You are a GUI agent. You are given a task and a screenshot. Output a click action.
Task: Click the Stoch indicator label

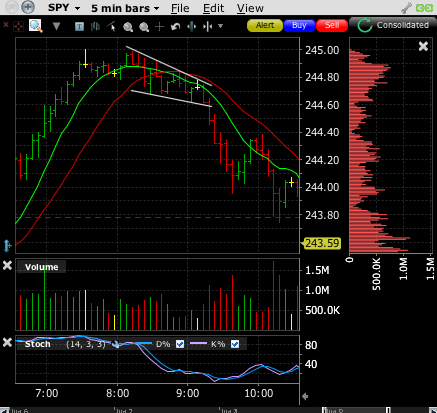(37, 344)
